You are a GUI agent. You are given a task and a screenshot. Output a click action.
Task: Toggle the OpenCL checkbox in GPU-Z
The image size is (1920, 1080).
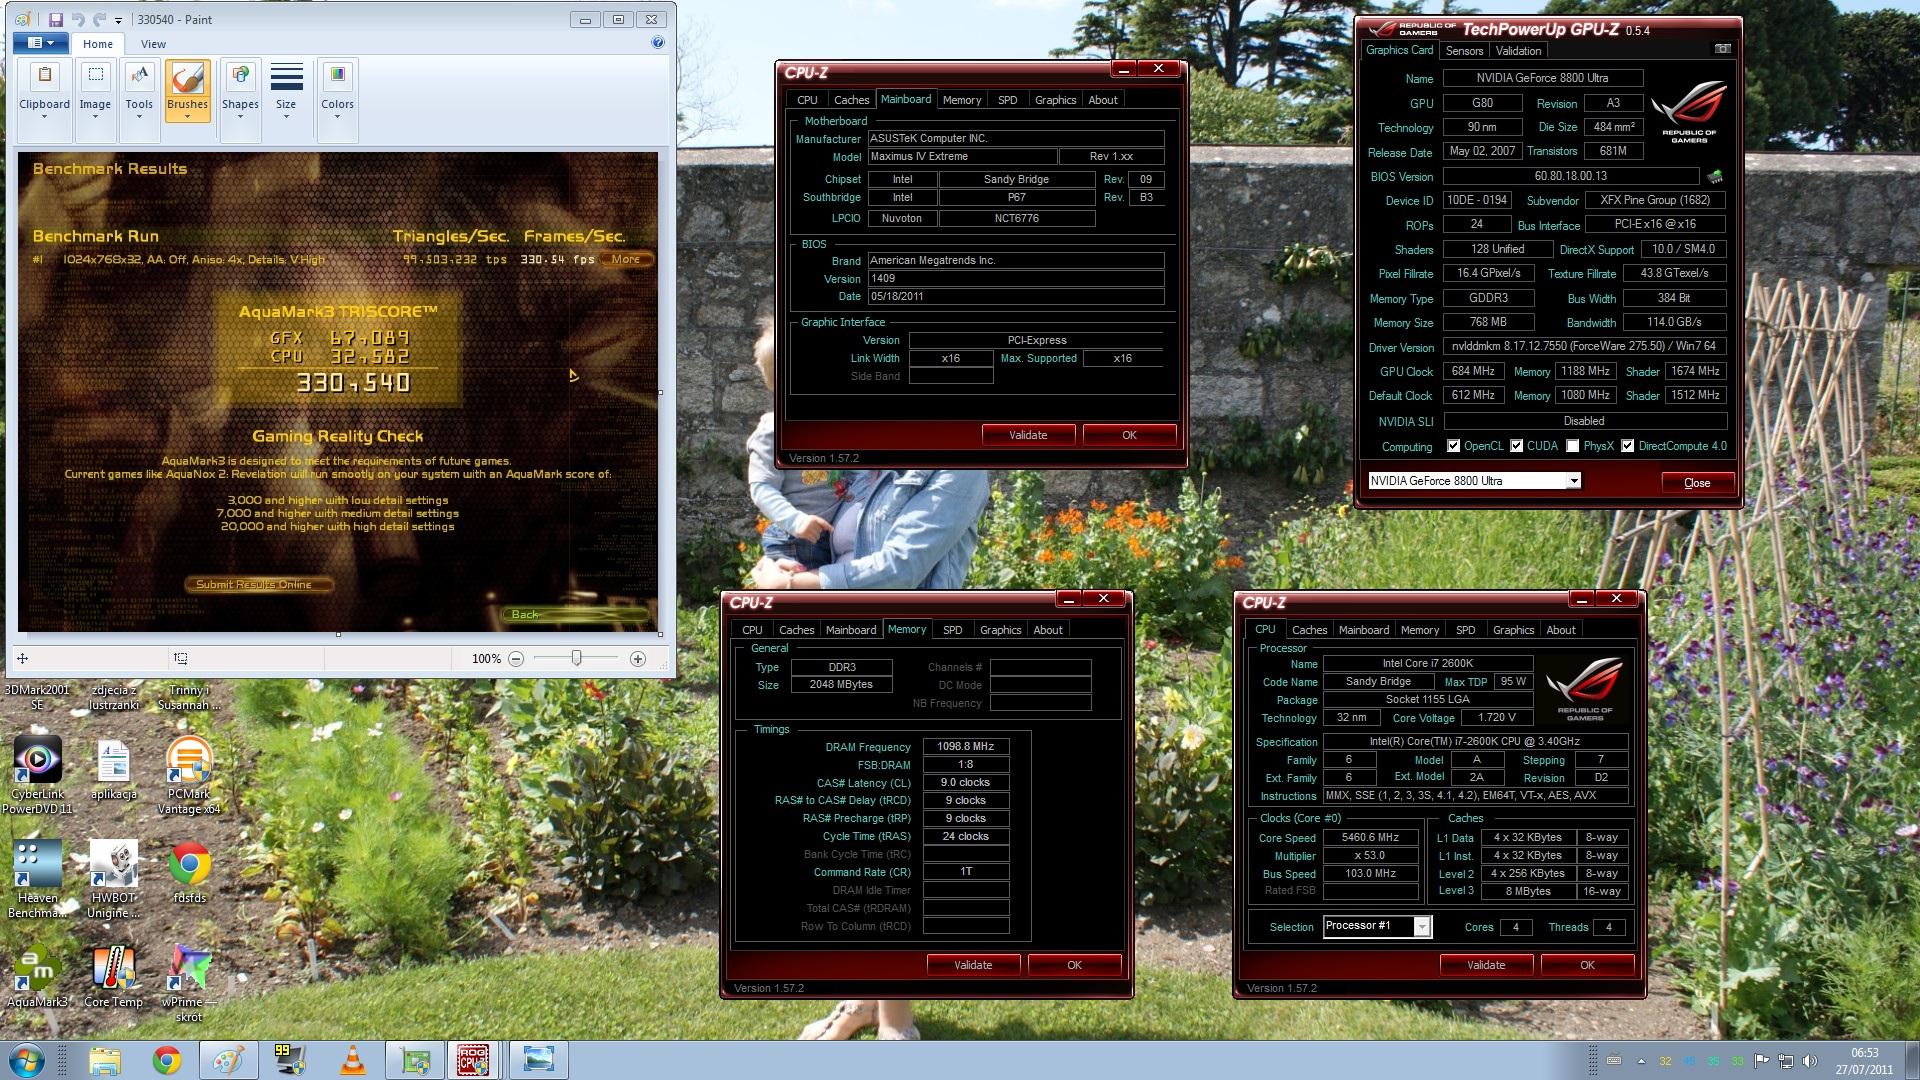click(1453, 446)
